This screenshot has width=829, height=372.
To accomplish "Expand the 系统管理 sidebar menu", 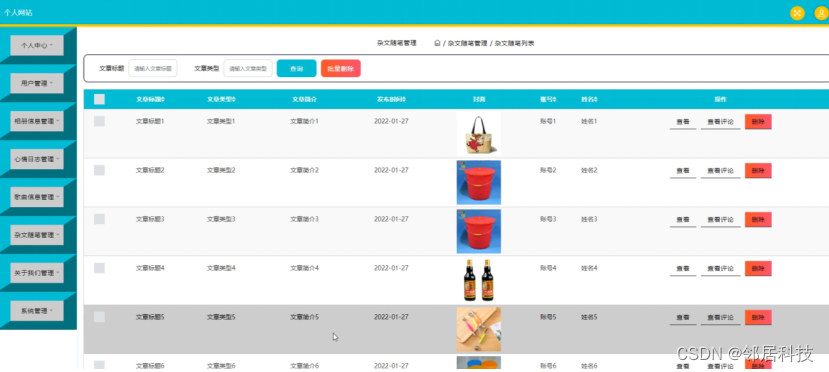I will pos(37,311).
